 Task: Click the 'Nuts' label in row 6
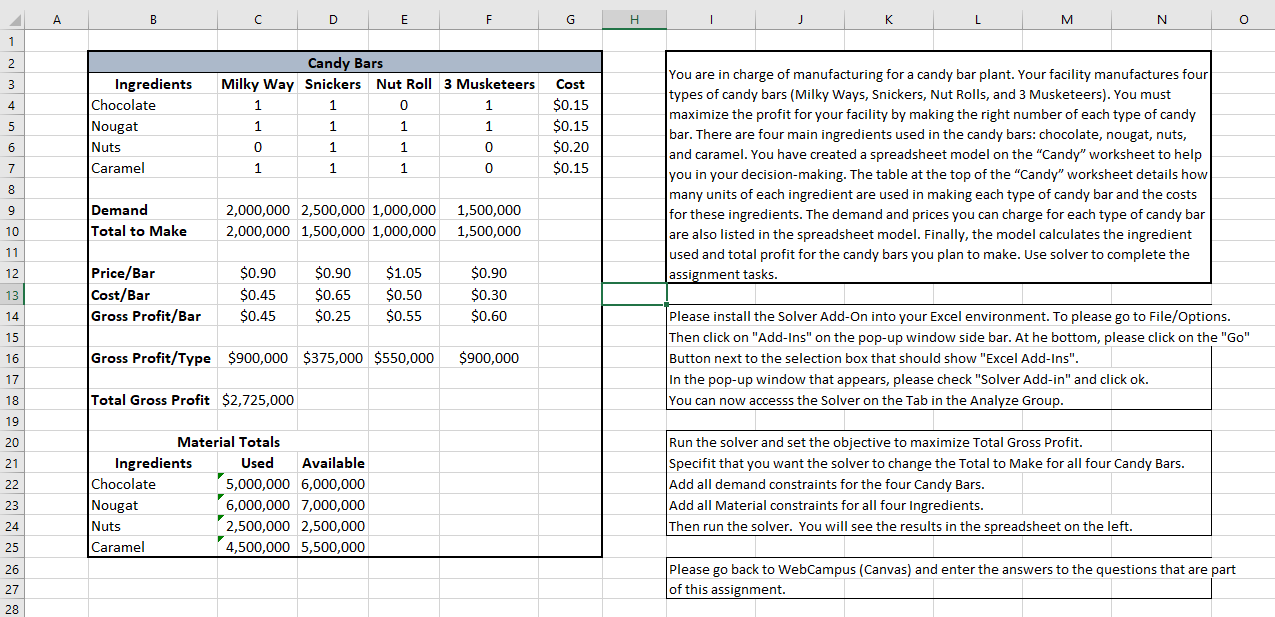point(106,147)
